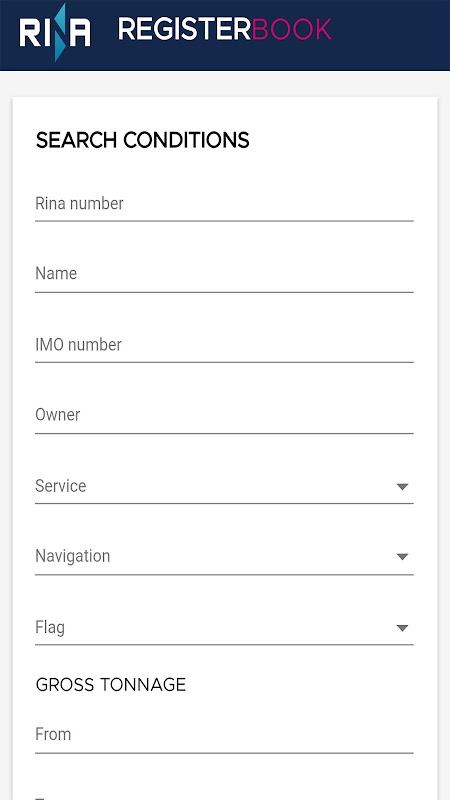The image size is (450, 800).
Task: Click the RINA logo in header
Action: (55, 32)
